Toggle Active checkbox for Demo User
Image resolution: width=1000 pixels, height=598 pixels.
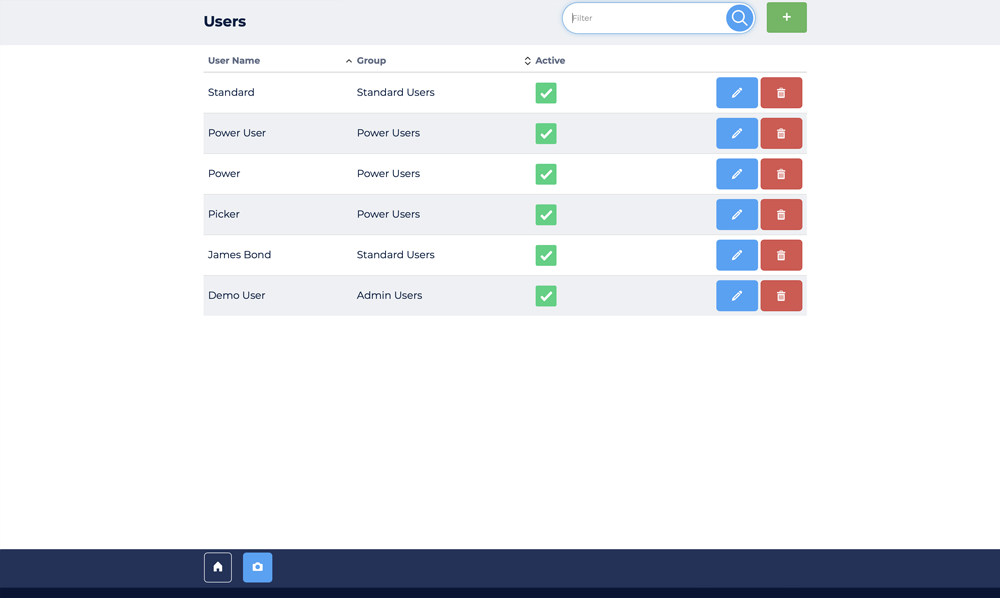pyautogui.click(x=546, y=296)
